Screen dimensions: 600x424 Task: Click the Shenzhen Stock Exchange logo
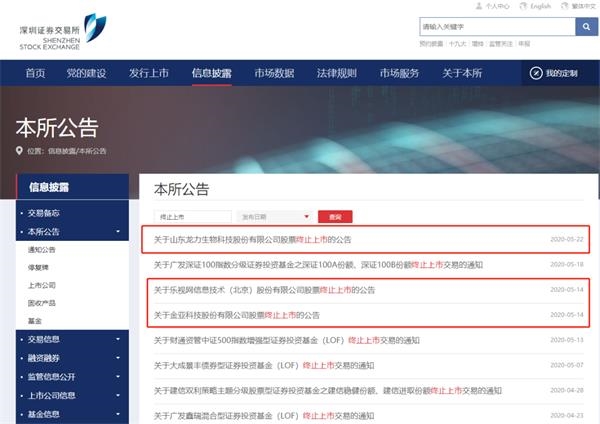click(x=63, y=31)
